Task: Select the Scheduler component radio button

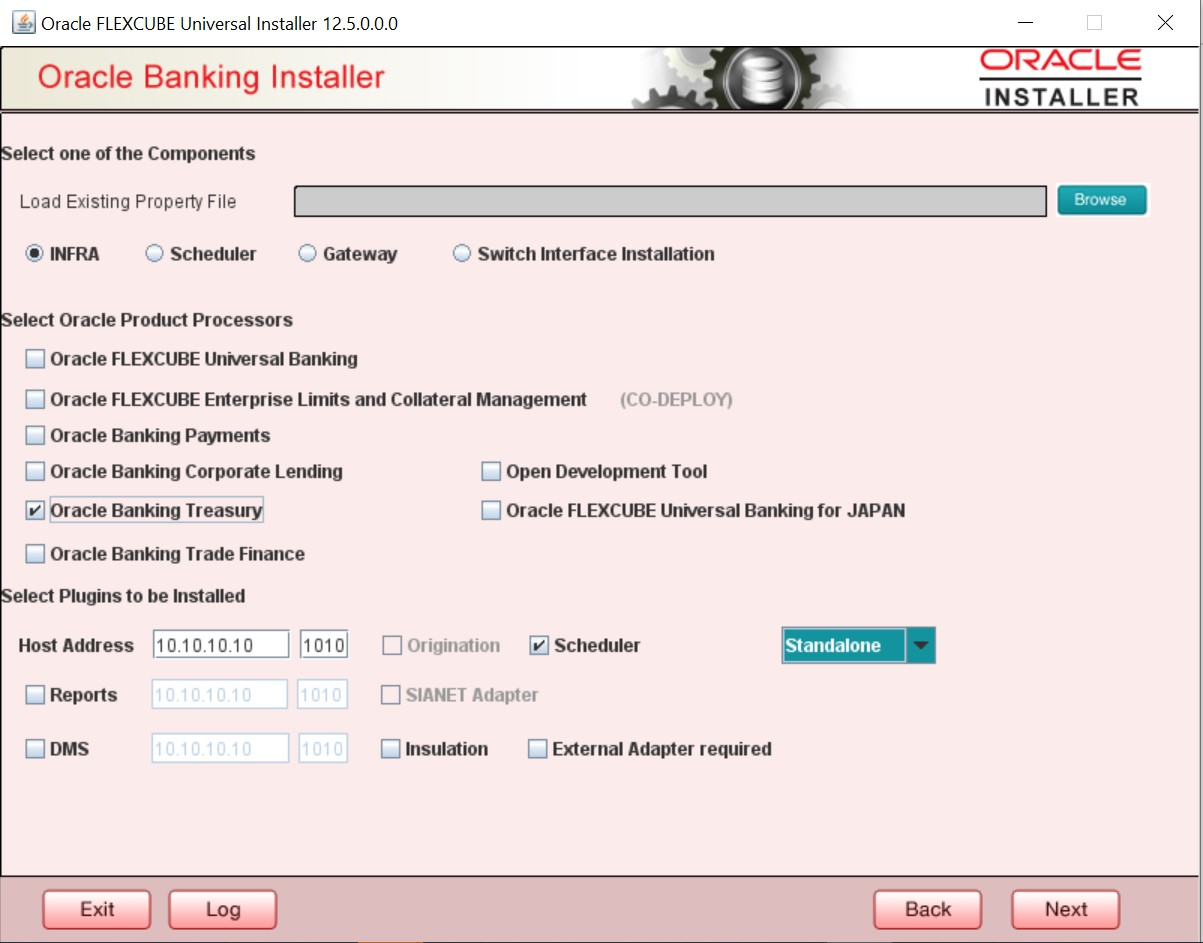Action: [x=154, y=254]
